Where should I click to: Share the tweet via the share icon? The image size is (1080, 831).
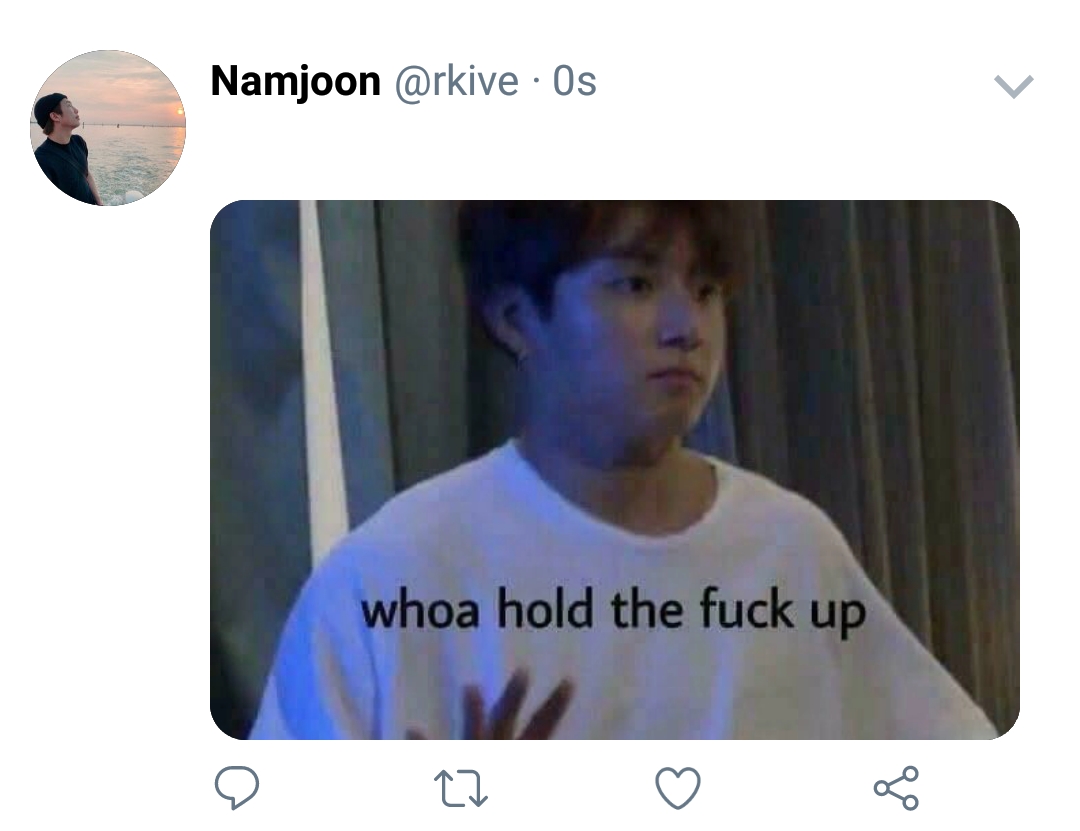(896, 788)
